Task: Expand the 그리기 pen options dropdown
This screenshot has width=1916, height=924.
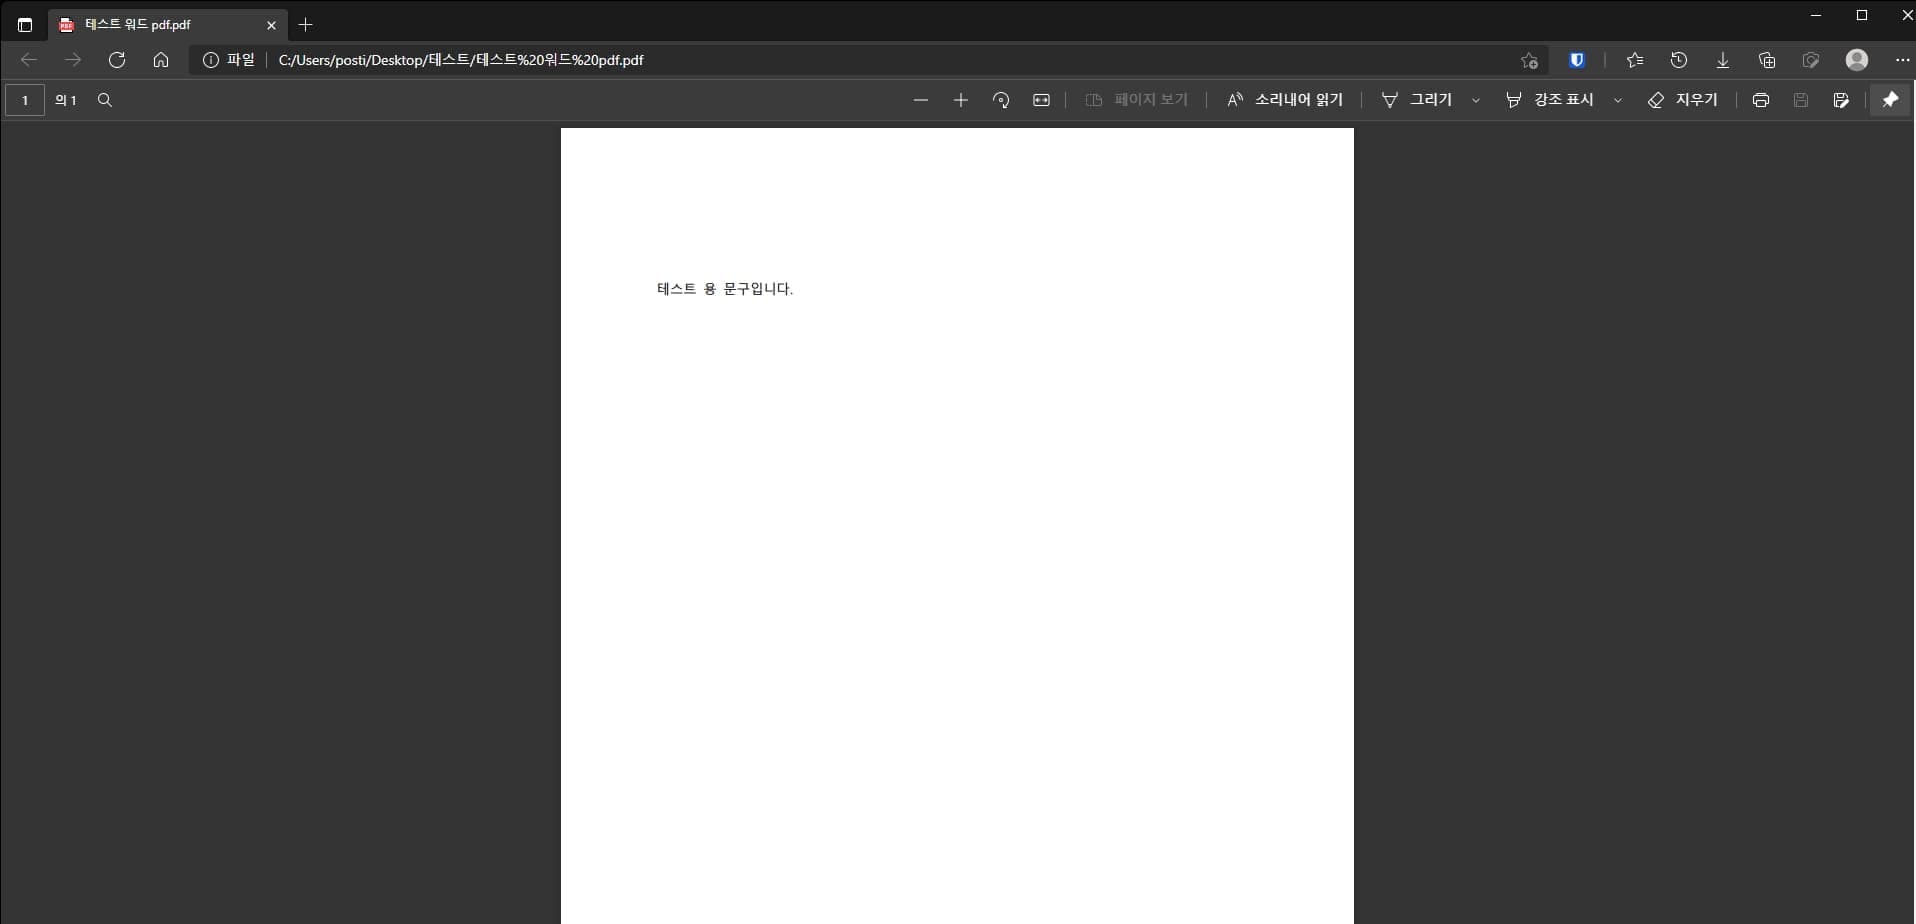Action: tap(1476, 99)
